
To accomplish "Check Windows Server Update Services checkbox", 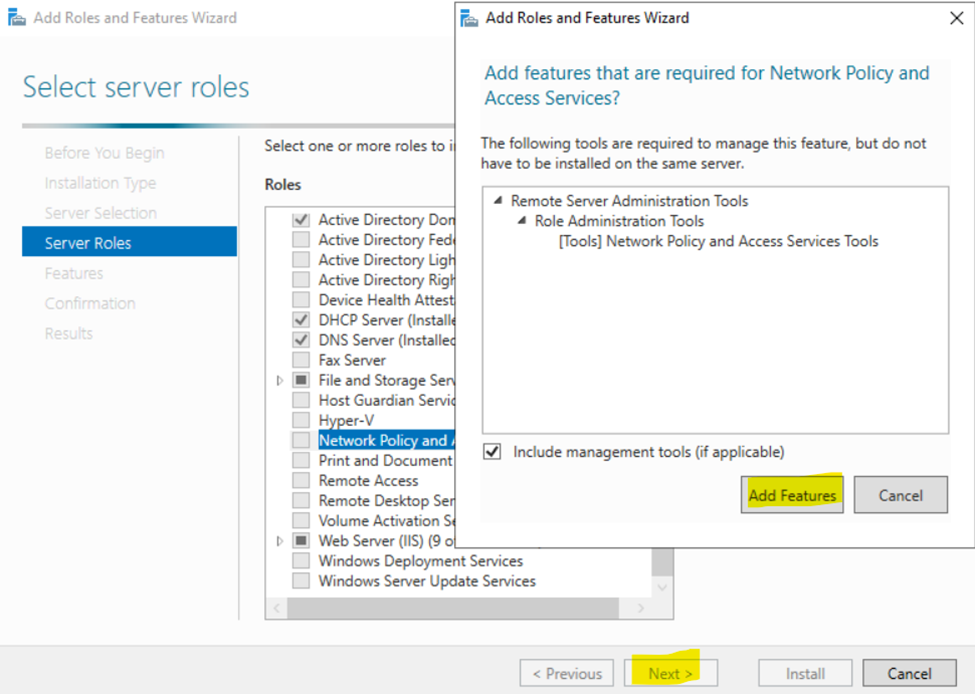I will tap(301, 581).
